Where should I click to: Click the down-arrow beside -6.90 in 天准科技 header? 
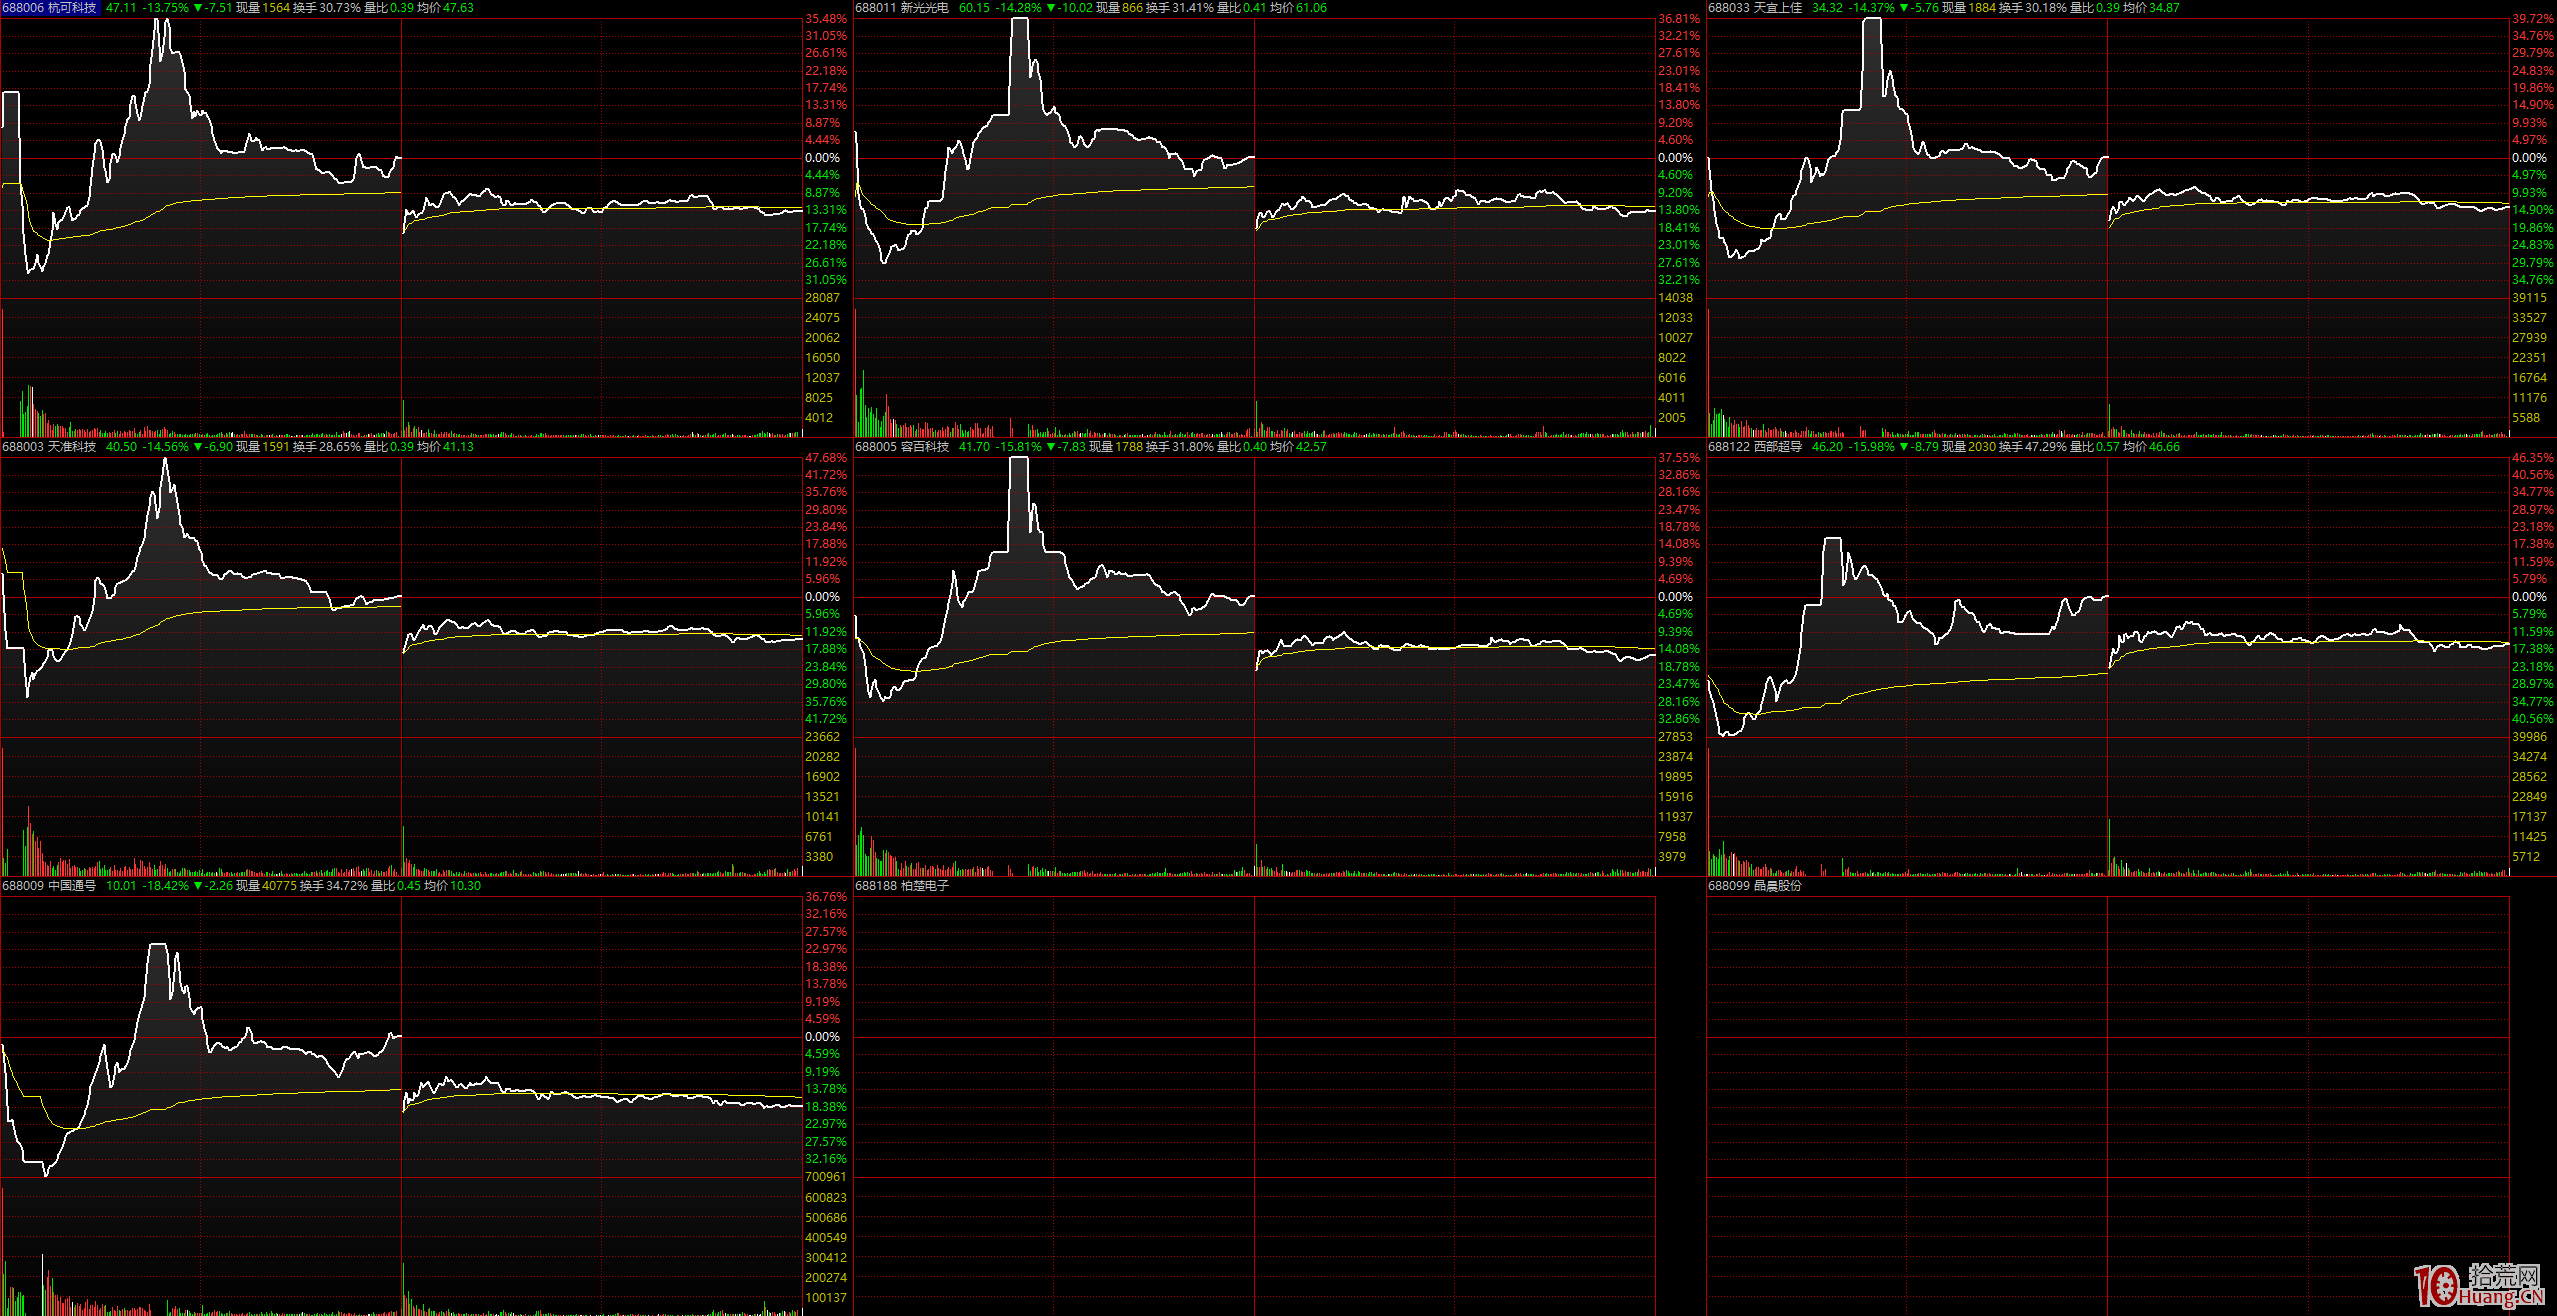point(198,447)
